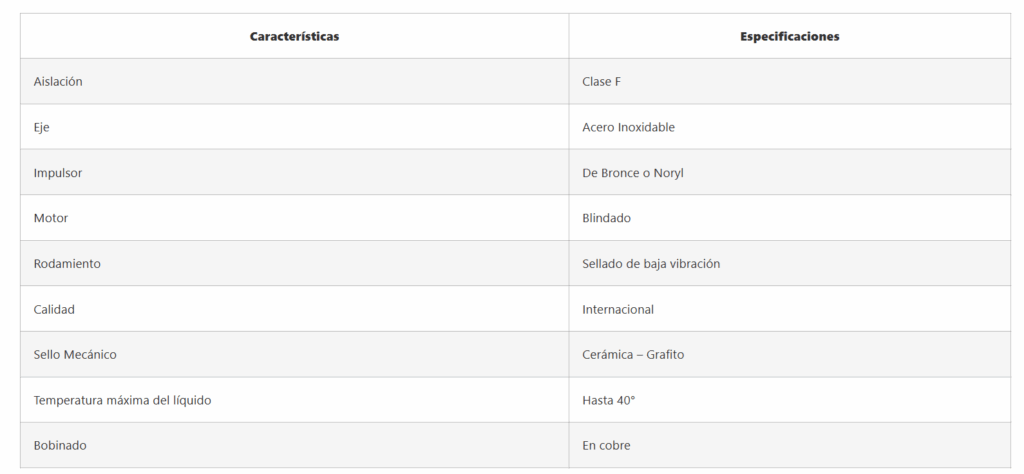Click the Clase F cell
The width and height of the screenshot is (1024, 474).
[x=601, y=82]
